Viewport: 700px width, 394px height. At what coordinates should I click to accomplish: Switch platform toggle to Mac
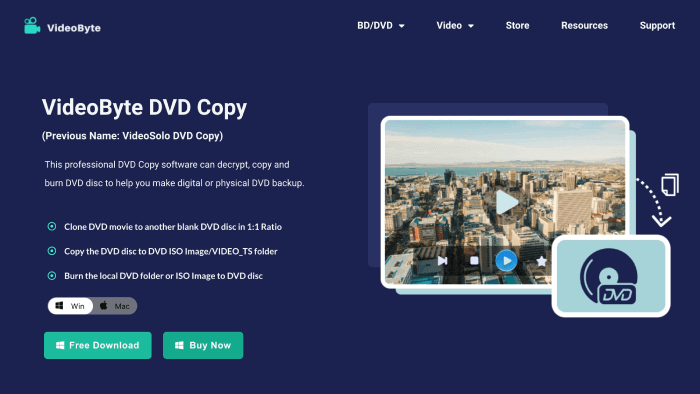(115, 306)
